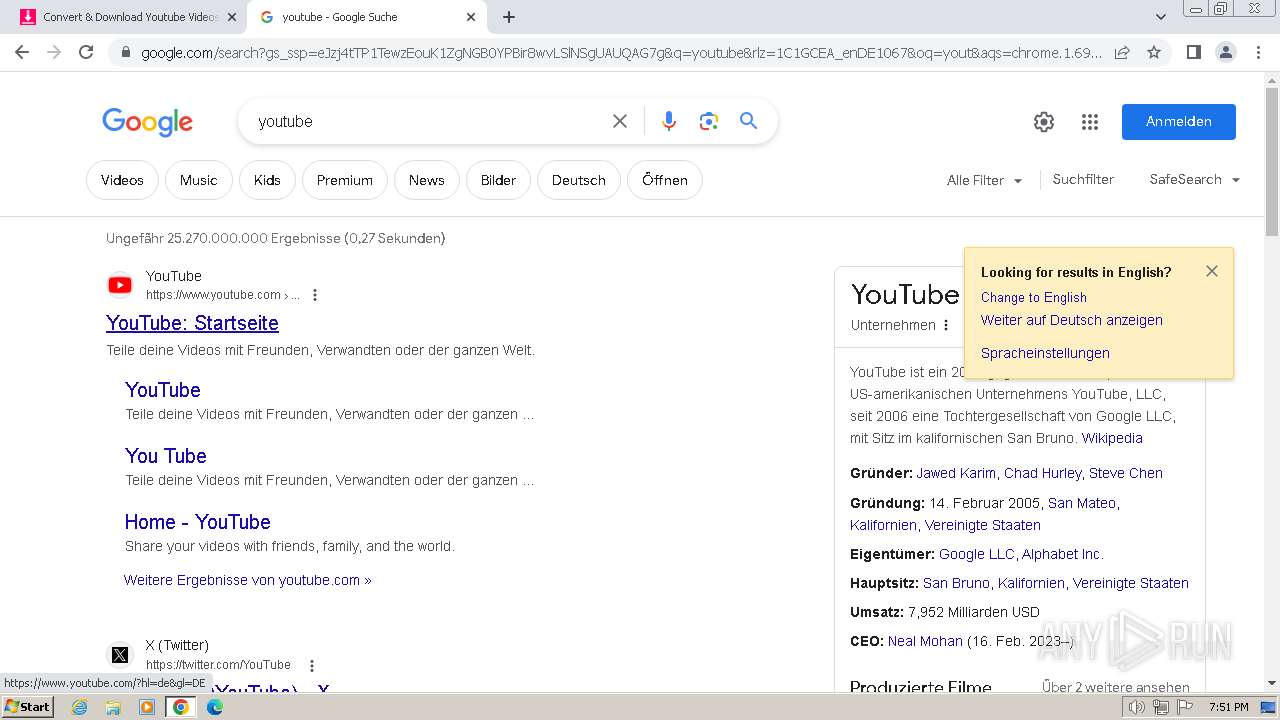Close the youtube - Google Suche tab
This screenshot has width=1280, height=720.
(x=471, y=17)
